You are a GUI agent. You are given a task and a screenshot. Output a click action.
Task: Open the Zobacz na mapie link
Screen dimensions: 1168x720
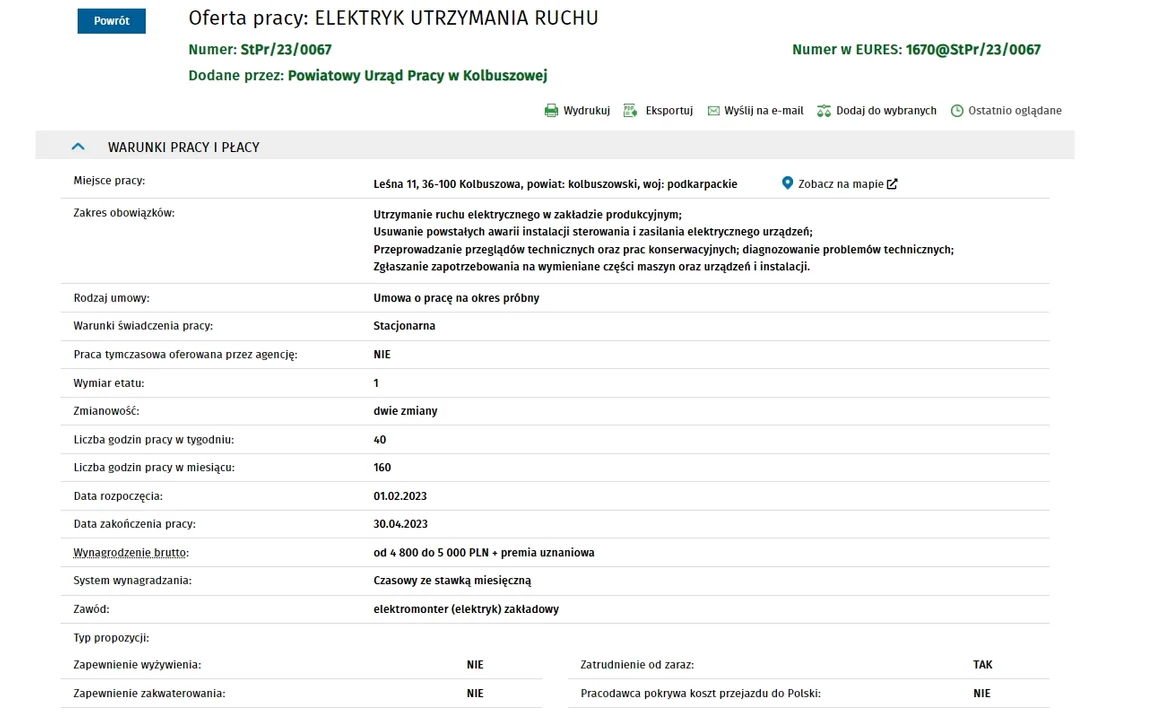[x=841, y=184]
